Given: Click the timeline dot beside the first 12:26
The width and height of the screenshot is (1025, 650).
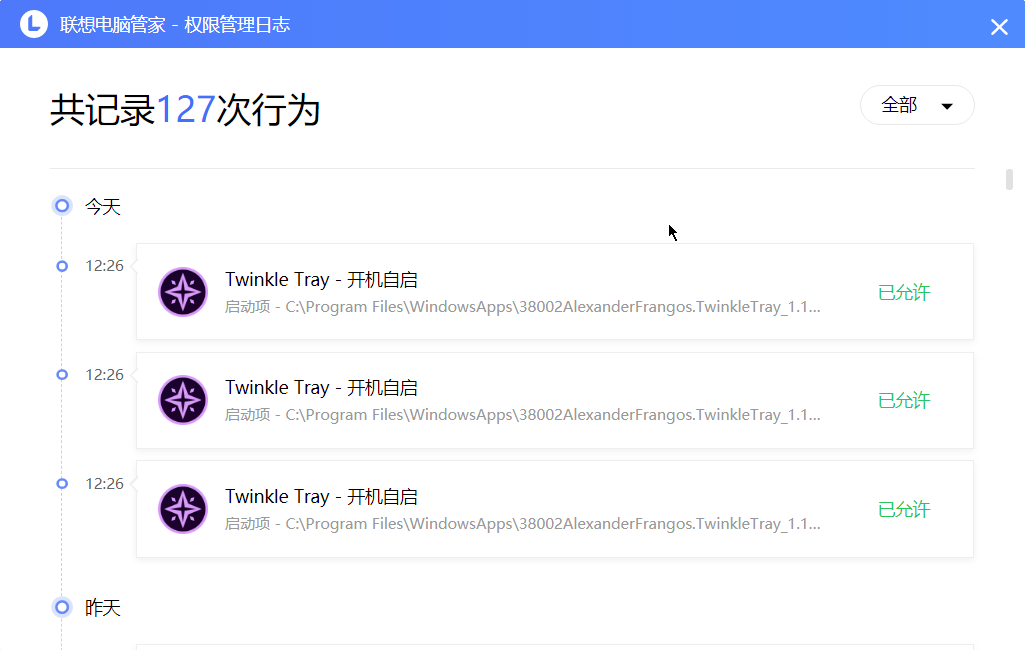Looking at the screenshot, I should 62,266.
